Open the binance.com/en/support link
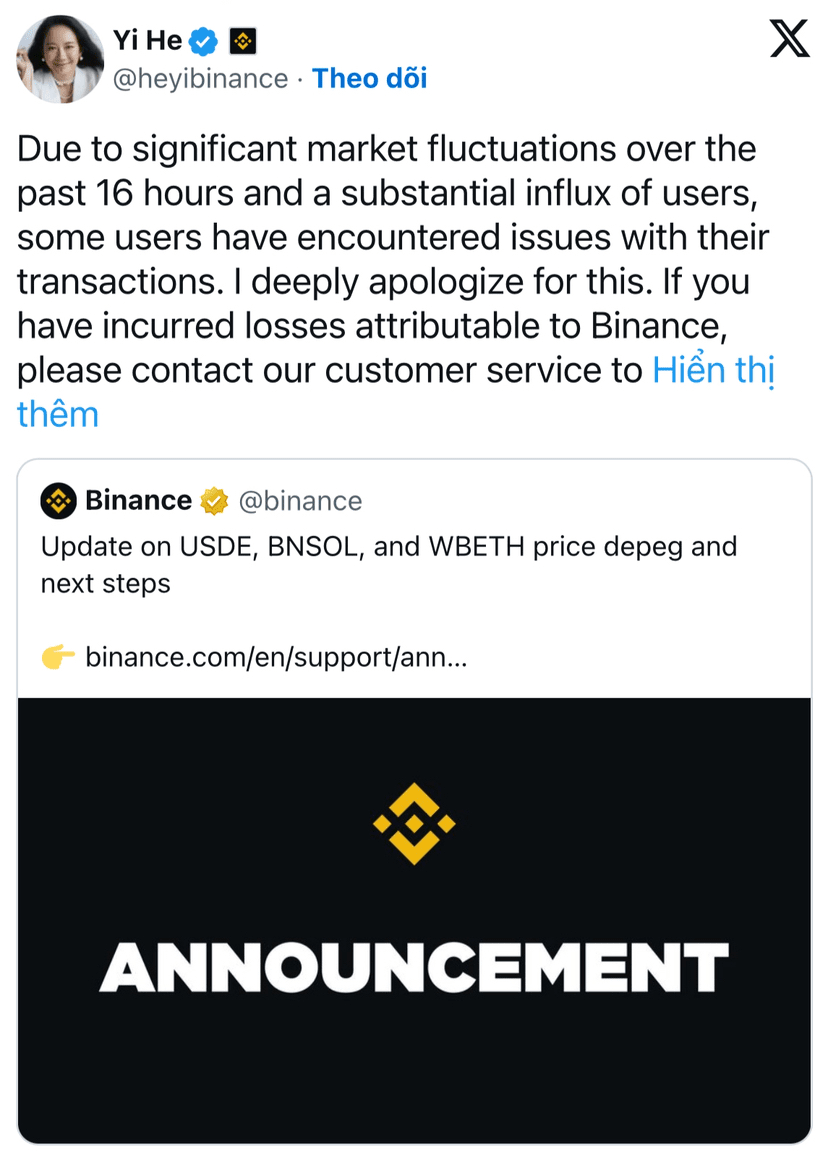Viewport: 828px width, 1151px height. tap(276, 658)
